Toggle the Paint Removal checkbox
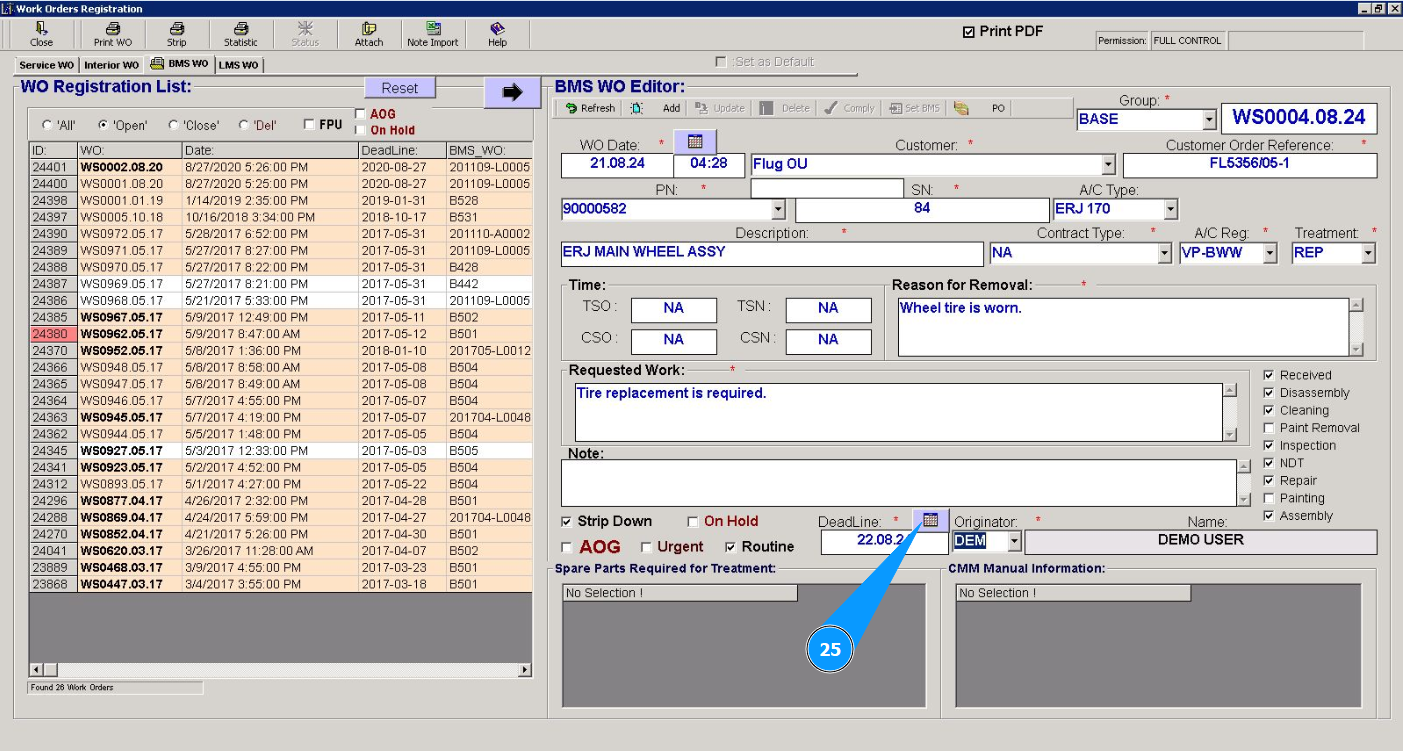The width and height of the screenshot is (1403, 751). click(x=1268, y=428)
